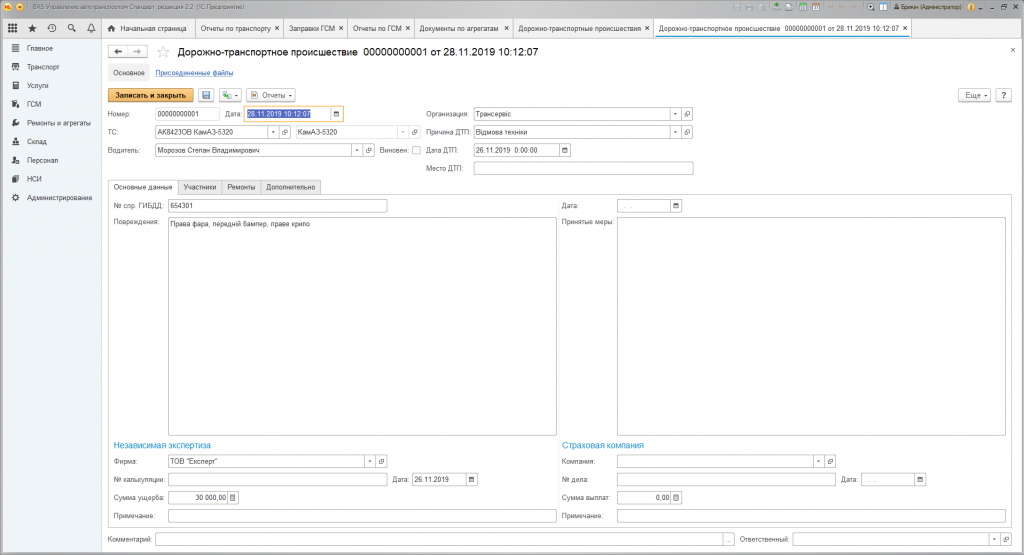Open calendar for № дела date
1024x555 pixels.
(x=920, y=480)
